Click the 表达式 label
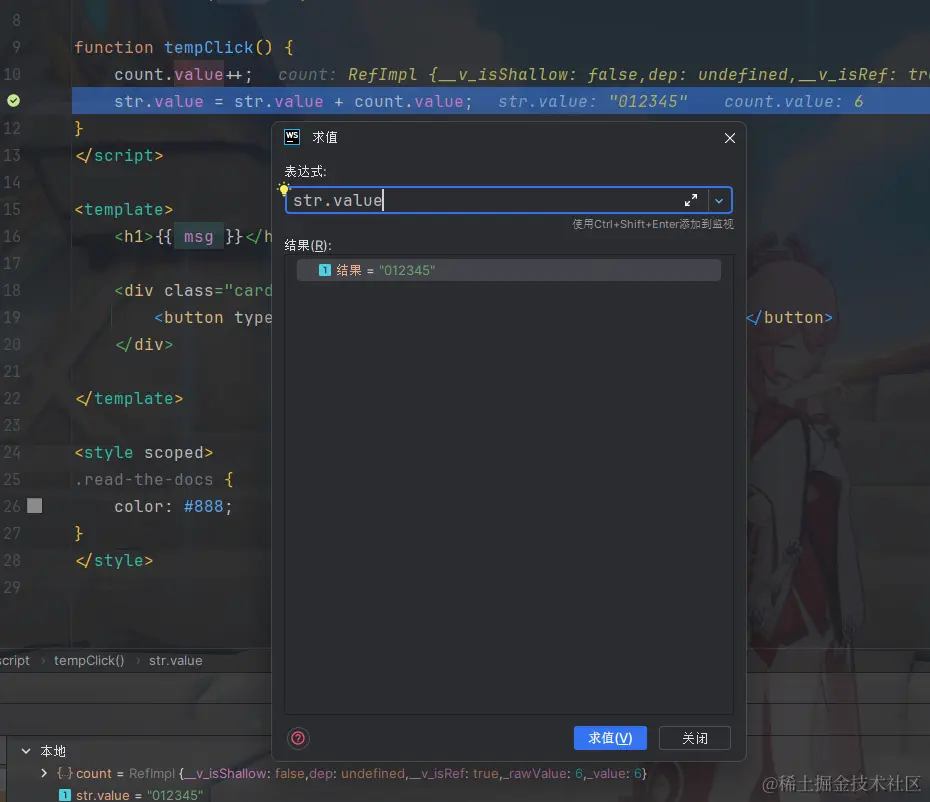 click(305, 171)
